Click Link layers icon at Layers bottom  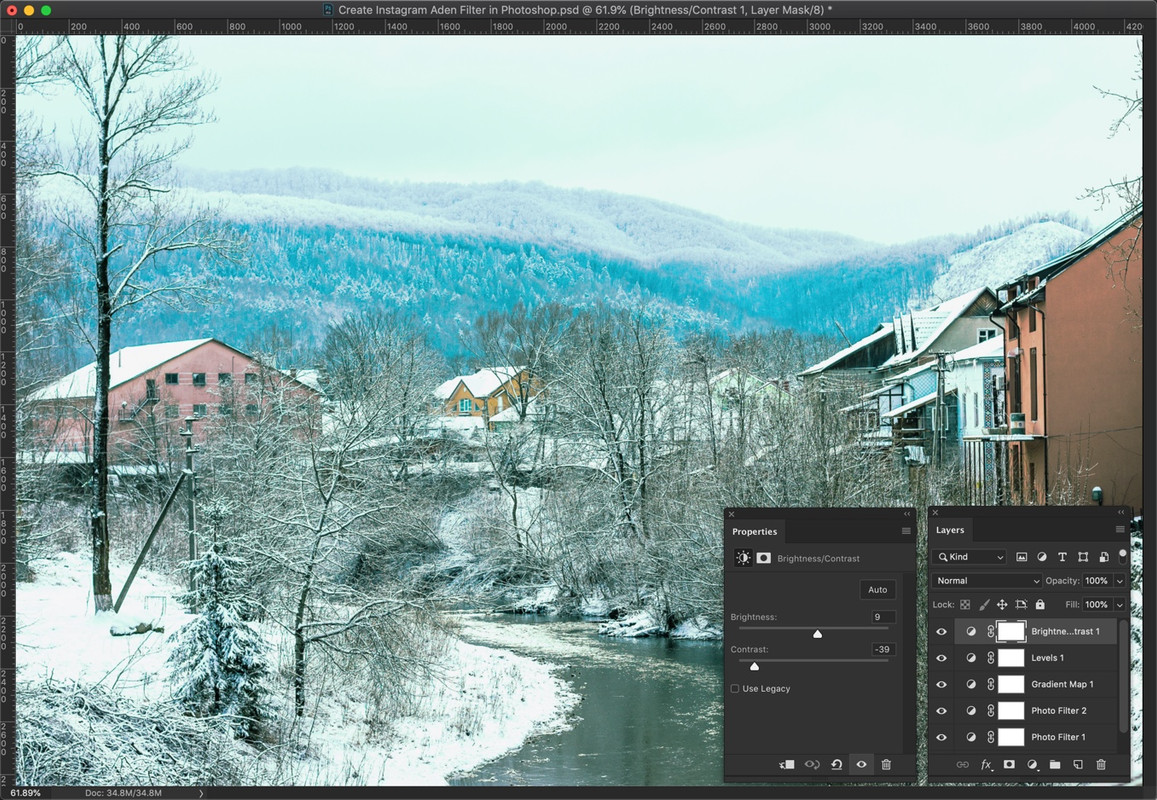tap(962, 765)
